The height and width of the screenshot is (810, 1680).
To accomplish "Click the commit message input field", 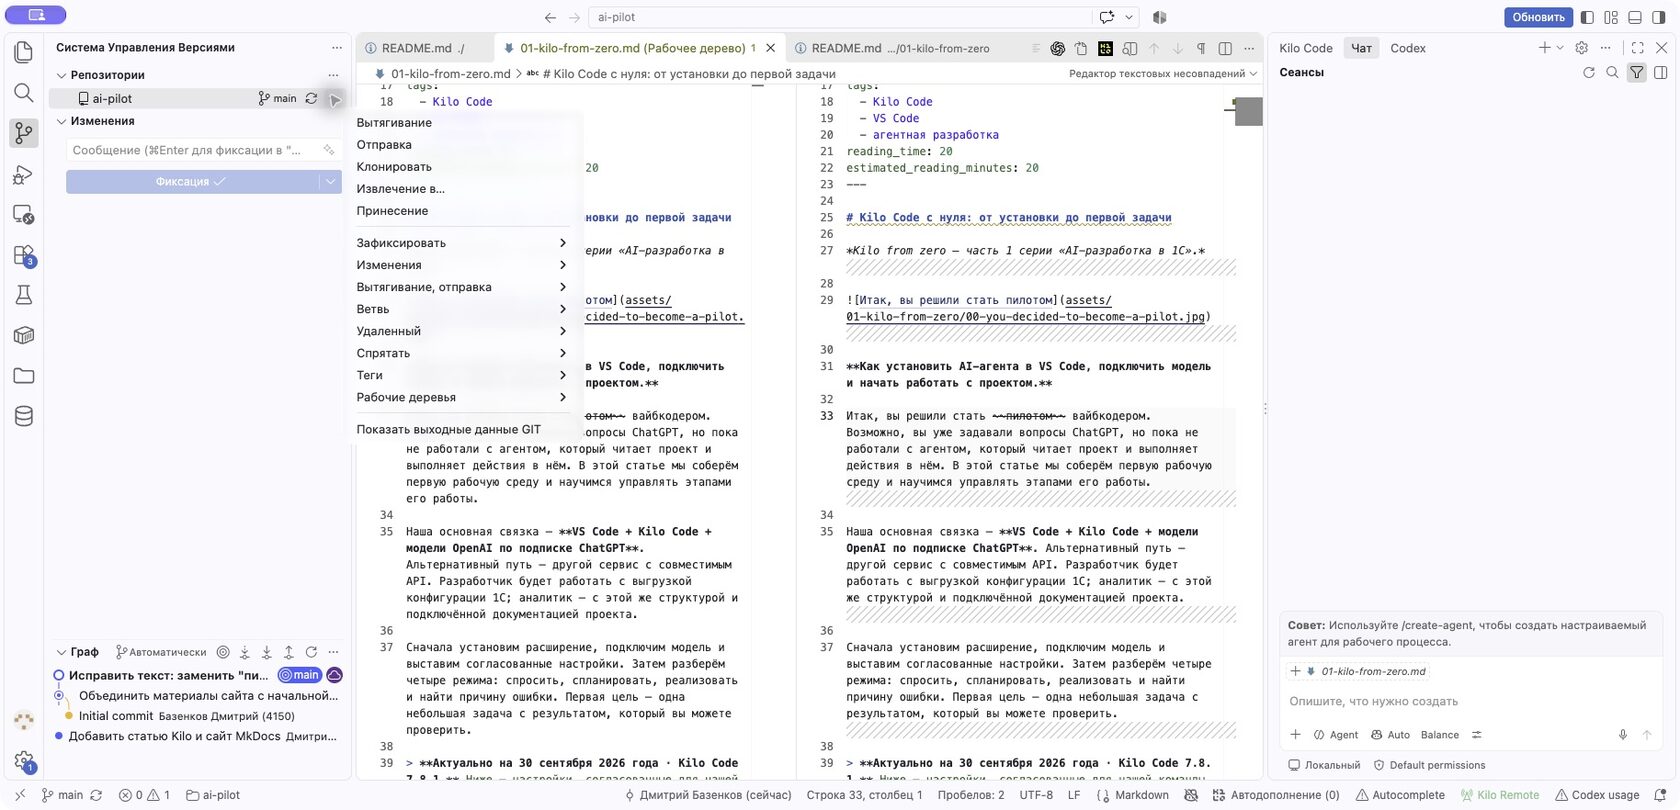I will click(x=204, y=150).
